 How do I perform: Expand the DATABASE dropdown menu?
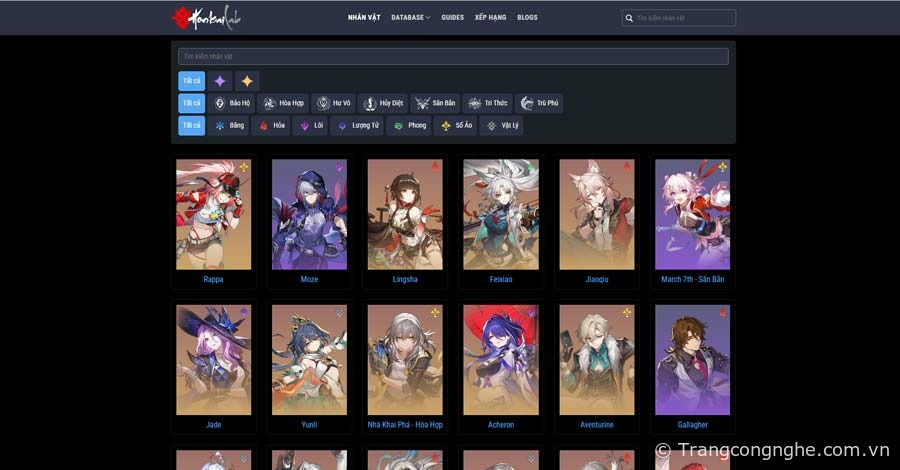(410, 18)
